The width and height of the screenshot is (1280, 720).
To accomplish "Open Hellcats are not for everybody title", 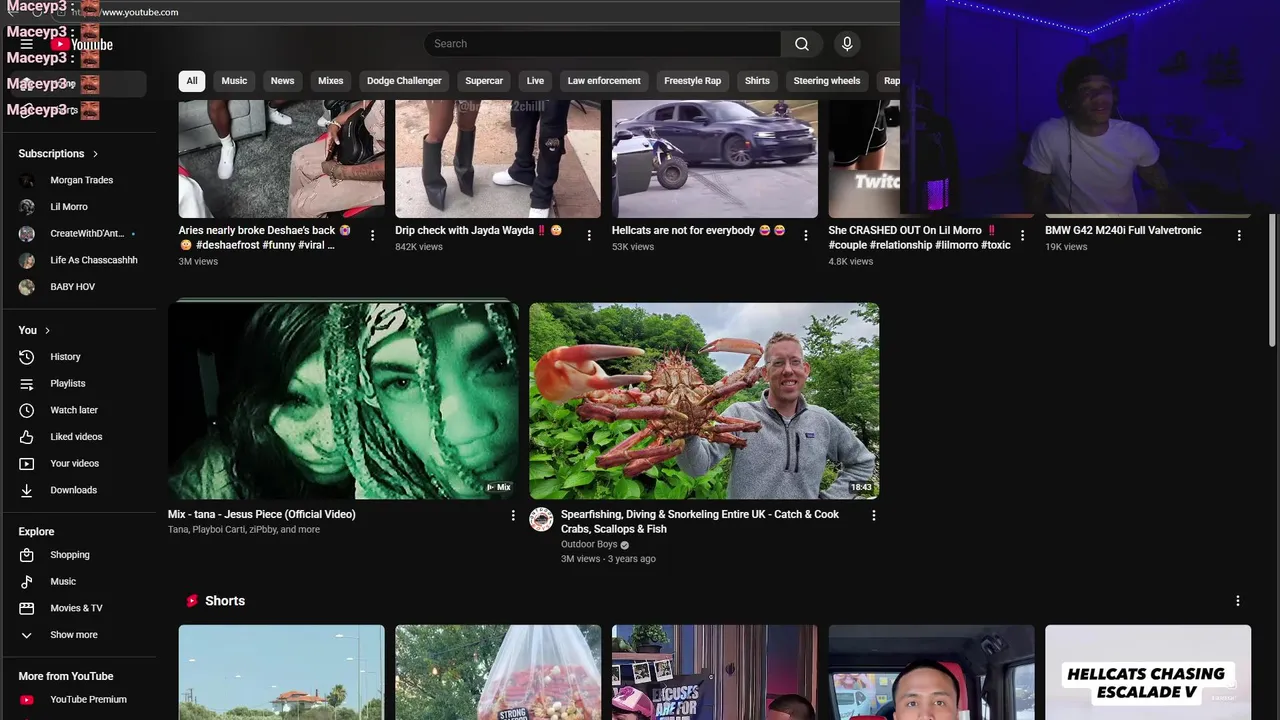I will pos(698,230).
